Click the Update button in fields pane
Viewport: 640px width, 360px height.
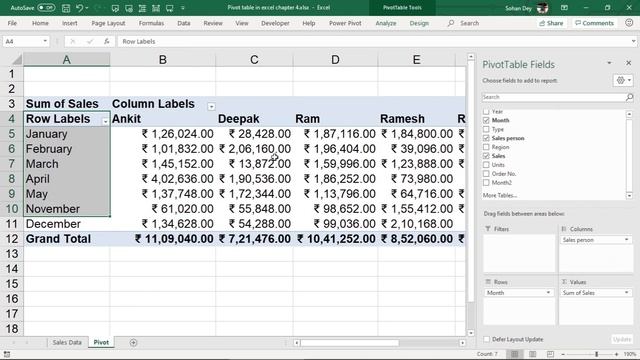click(x=622, y=339)
